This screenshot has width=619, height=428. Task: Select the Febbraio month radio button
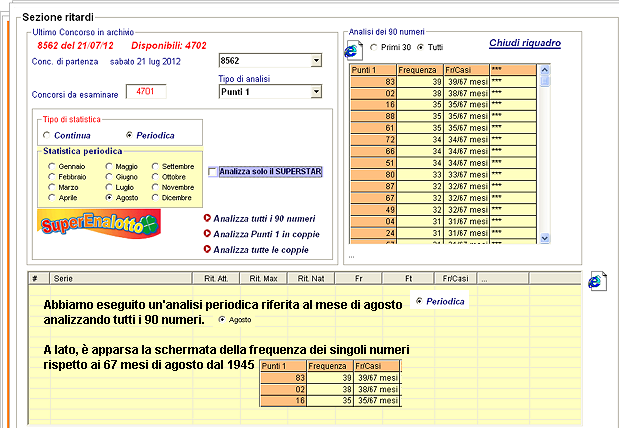[51, 176]
